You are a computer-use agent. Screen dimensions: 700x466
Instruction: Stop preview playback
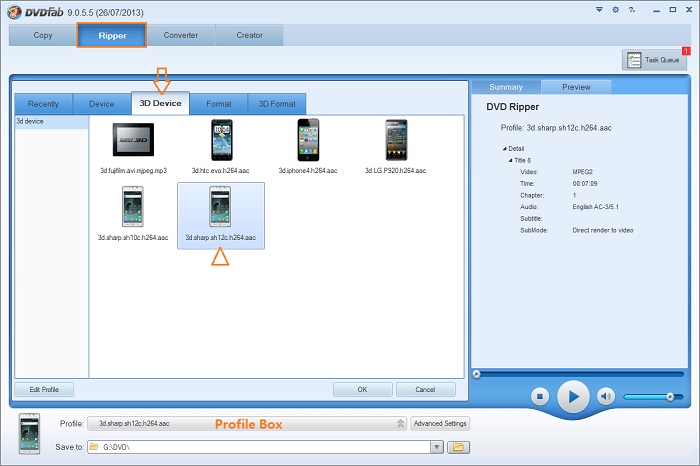[540, 396]
